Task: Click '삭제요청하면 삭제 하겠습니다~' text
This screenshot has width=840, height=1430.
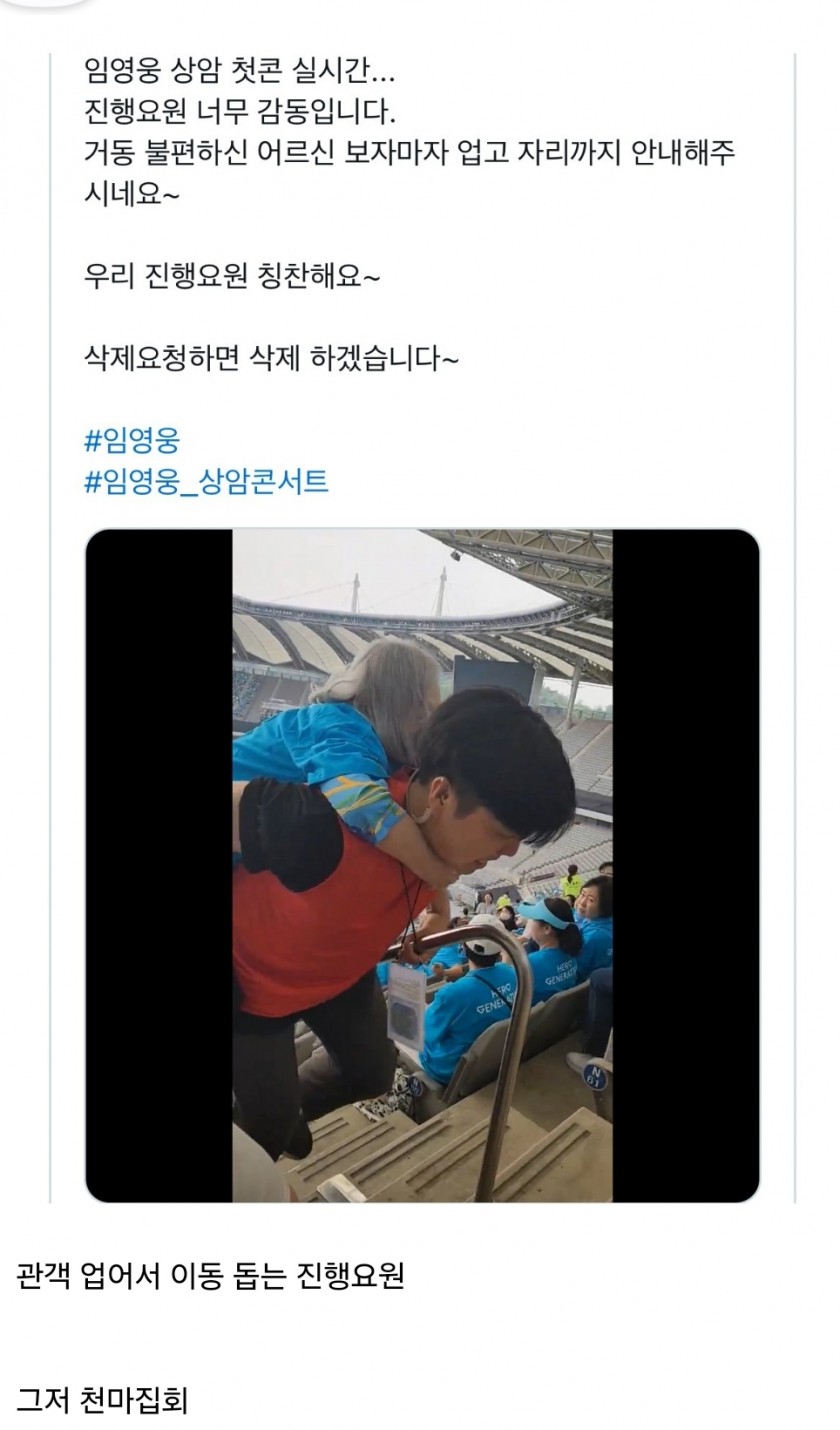Action: (x=271, y=358)
